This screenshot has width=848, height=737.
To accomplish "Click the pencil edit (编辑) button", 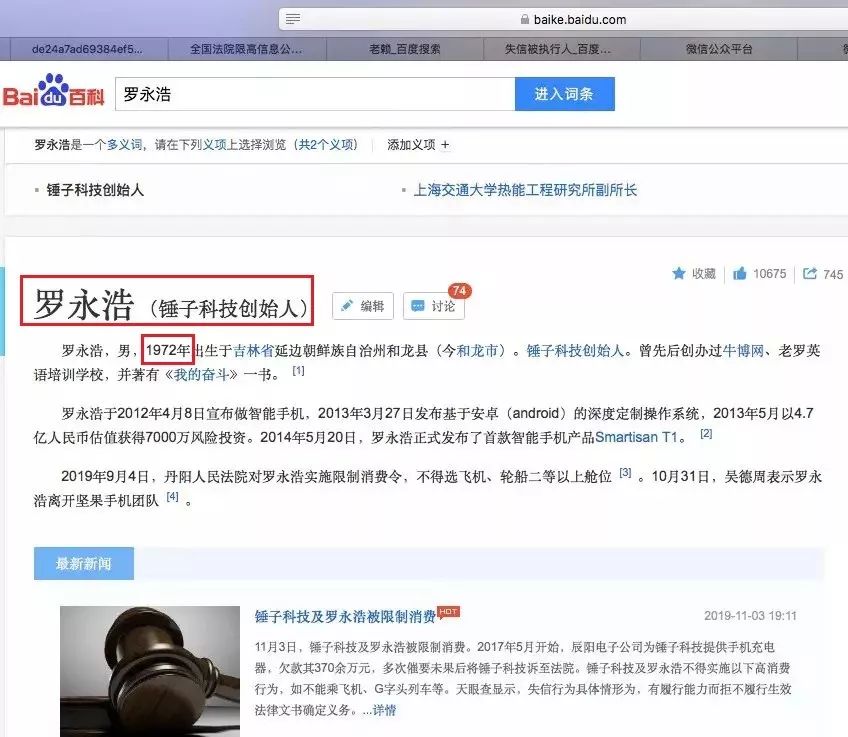I will coord(363,306).
